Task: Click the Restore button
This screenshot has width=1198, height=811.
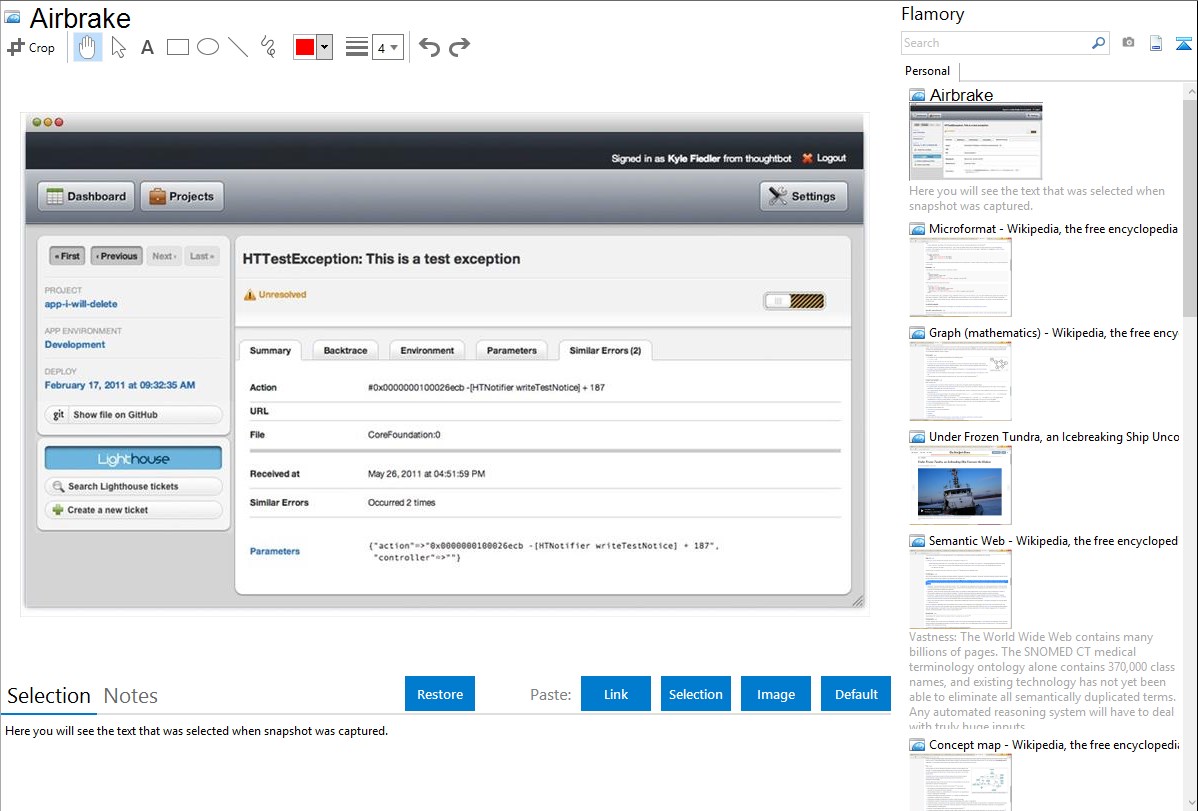Action: tap(440, 694)
